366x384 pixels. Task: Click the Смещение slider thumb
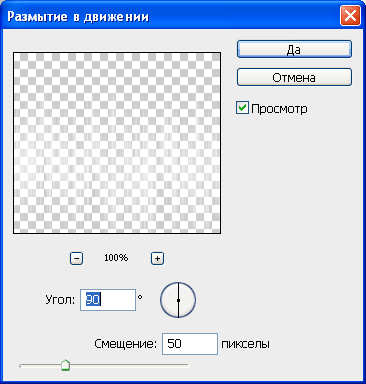(x=66, y=365)
